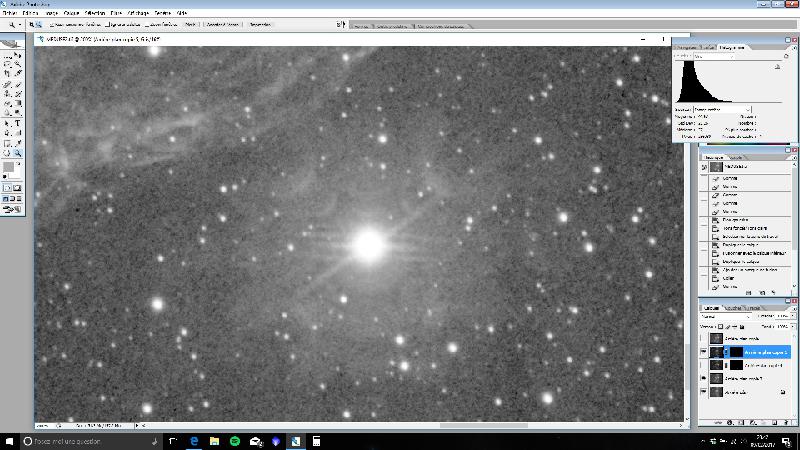Viewport: 800px width, 450px height.
Task: Select the Path Selection tool
Action: 7,123
